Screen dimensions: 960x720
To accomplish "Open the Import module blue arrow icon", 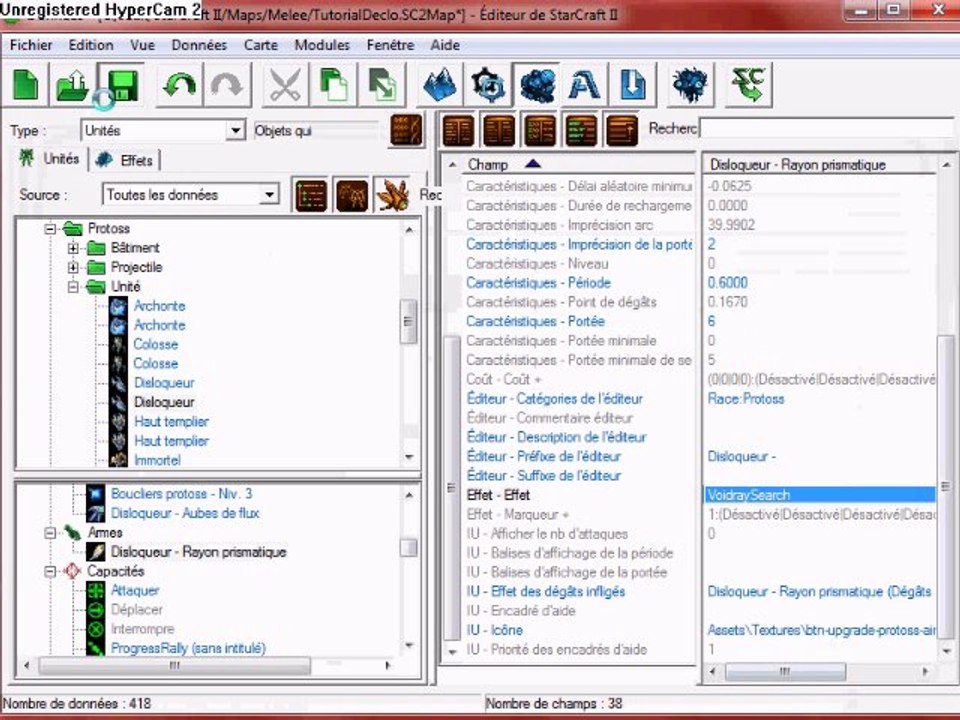I will [x=633, y=84].
